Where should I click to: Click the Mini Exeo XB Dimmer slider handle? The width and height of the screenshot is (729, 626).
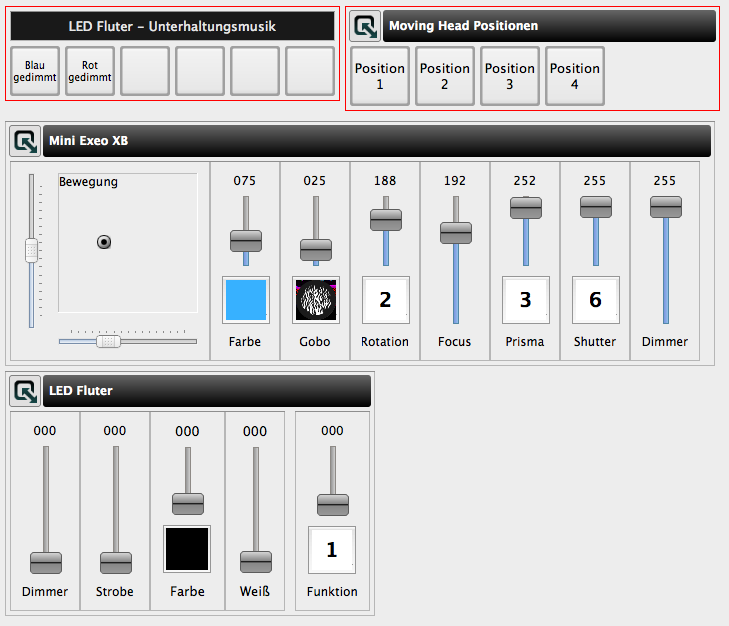[666, 207]
